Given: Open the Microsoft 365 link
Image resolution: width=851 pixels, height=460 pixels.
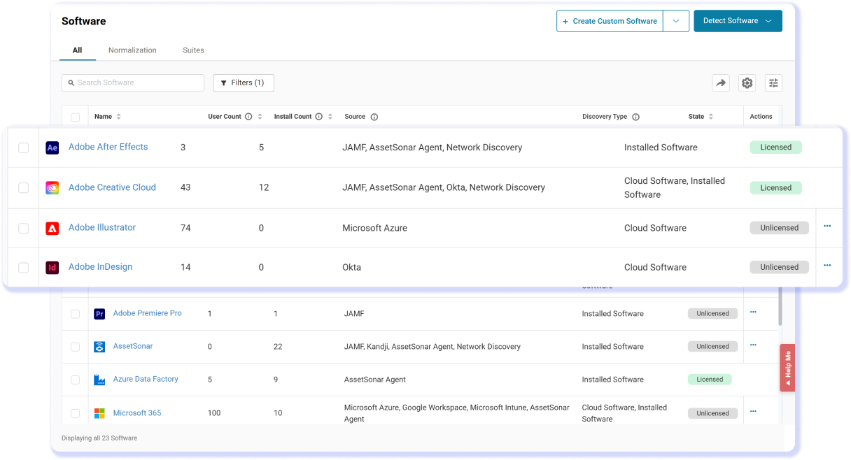Looking at the screenshot, I should point(137,413).
